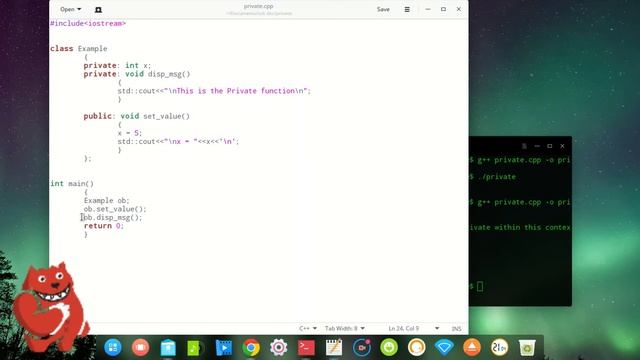Save the private.cpp file
640x360 pixels.
[383, 9]
